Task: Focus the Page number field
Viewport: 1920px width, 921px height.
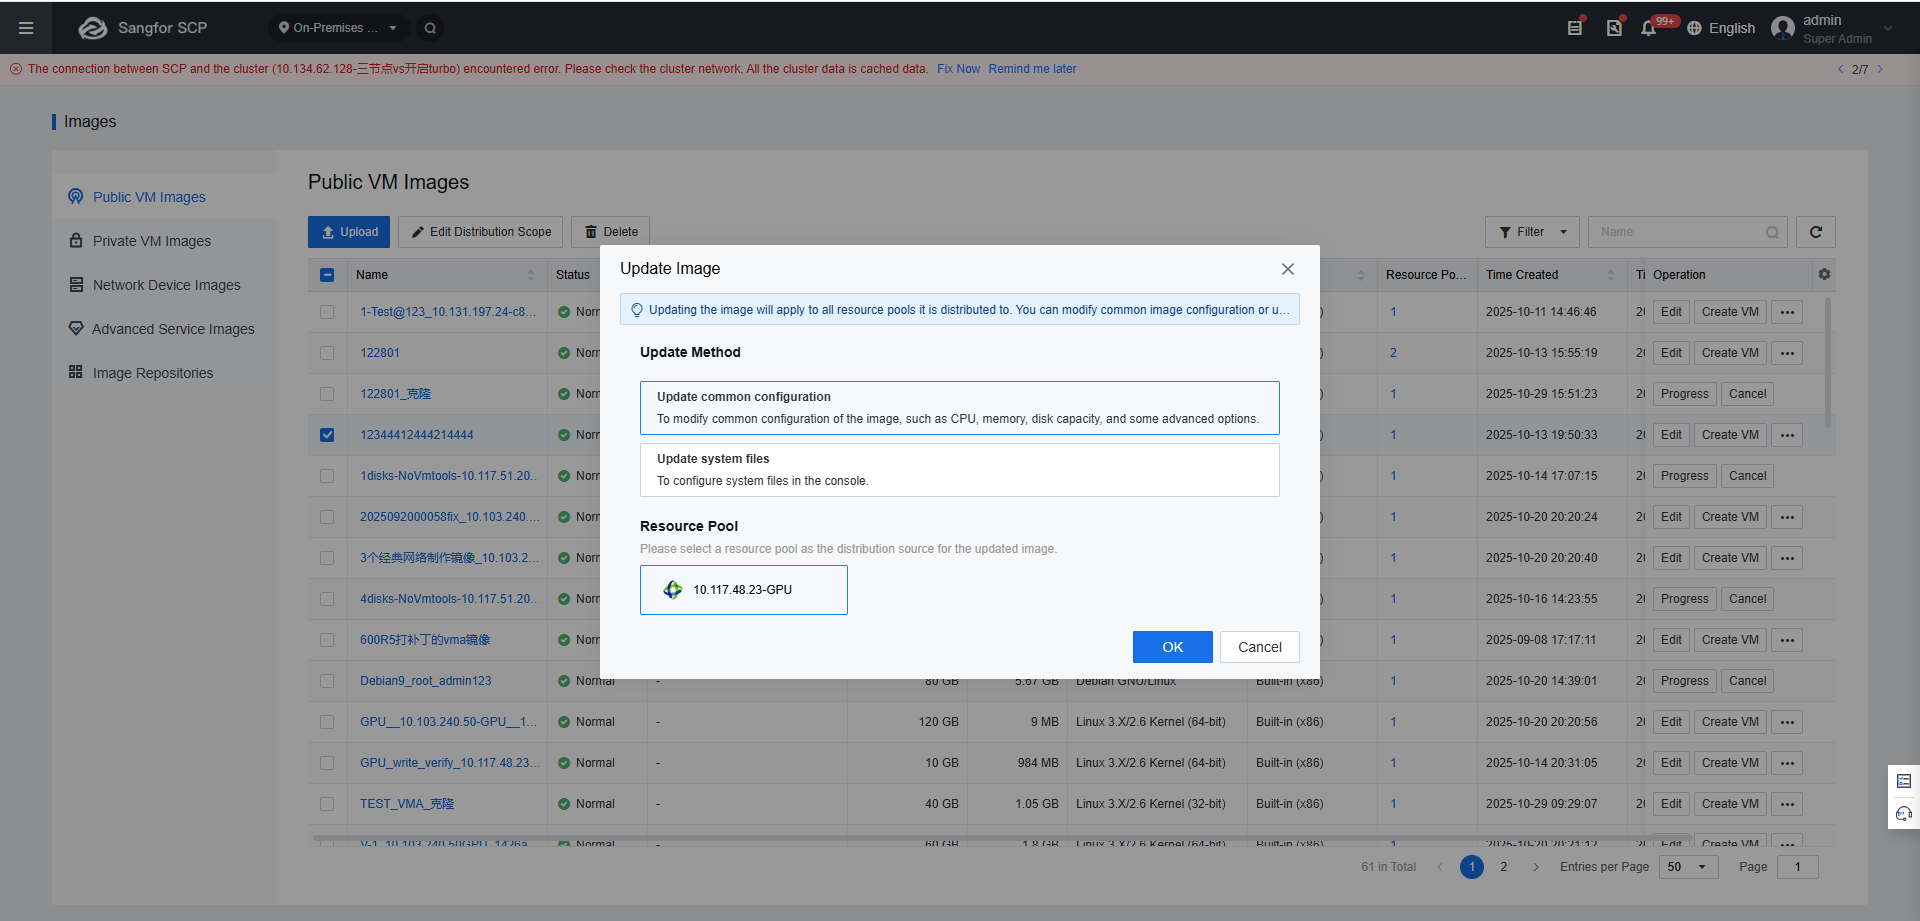Action: (x=1797, y=867)
